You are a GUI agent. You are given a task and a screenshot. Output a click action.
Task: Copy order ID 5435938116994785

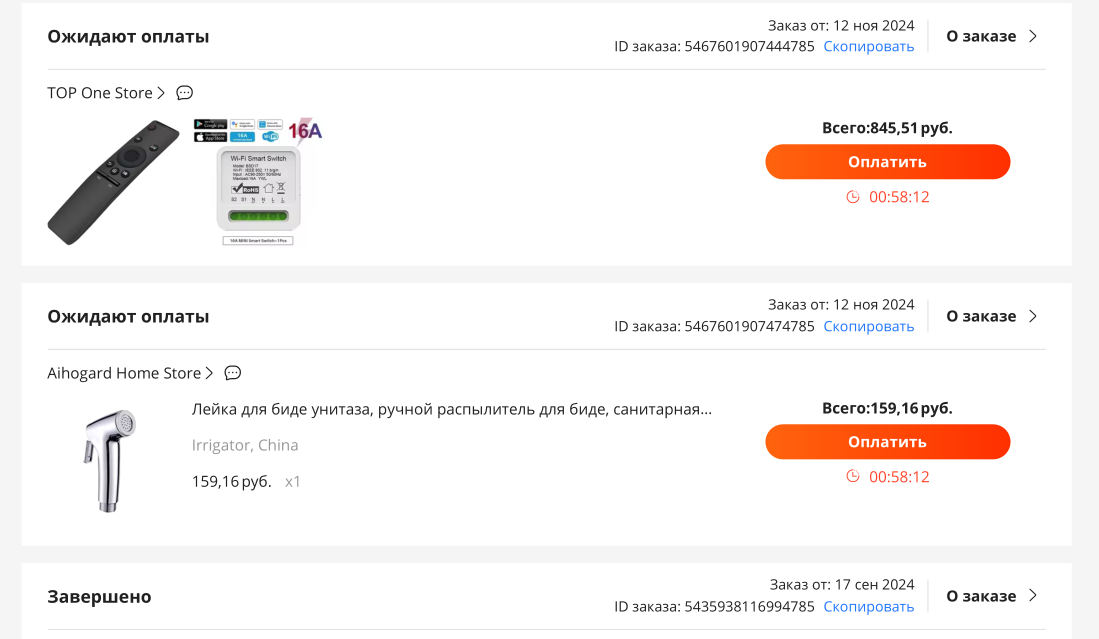[868, 606]
